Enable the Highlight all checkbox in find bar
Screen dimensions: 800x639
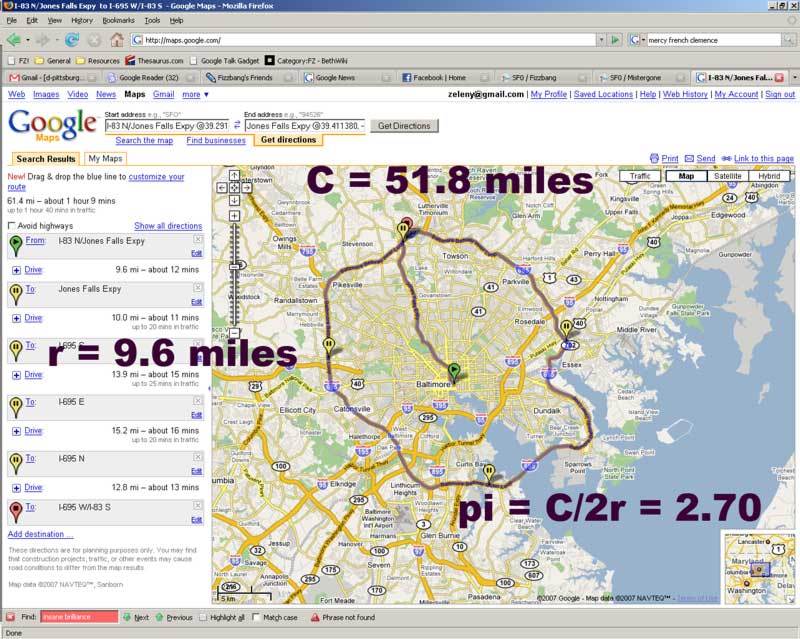(202, 618)
